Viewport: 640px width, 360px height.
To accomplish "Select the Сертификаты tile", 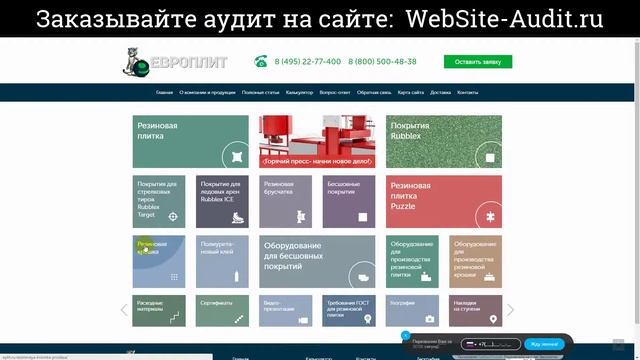I will [222, 311].
